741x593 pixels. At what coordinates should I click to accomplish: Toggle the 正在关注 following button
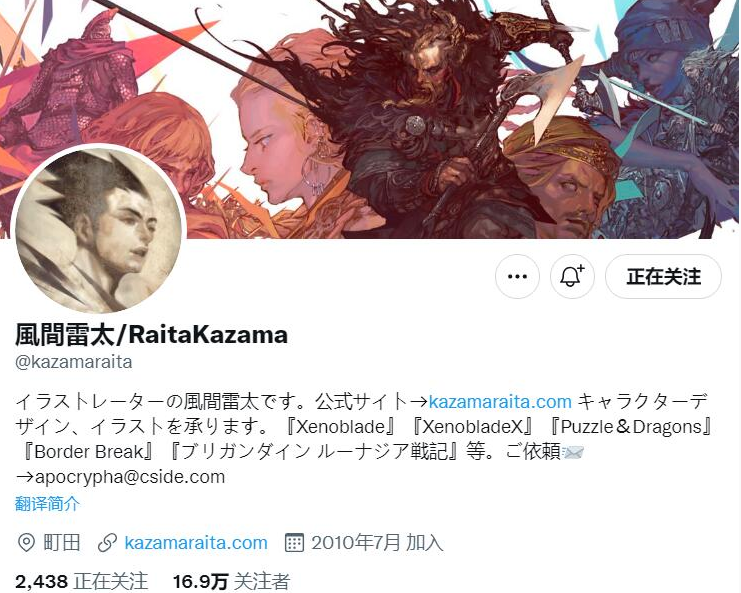663,276
